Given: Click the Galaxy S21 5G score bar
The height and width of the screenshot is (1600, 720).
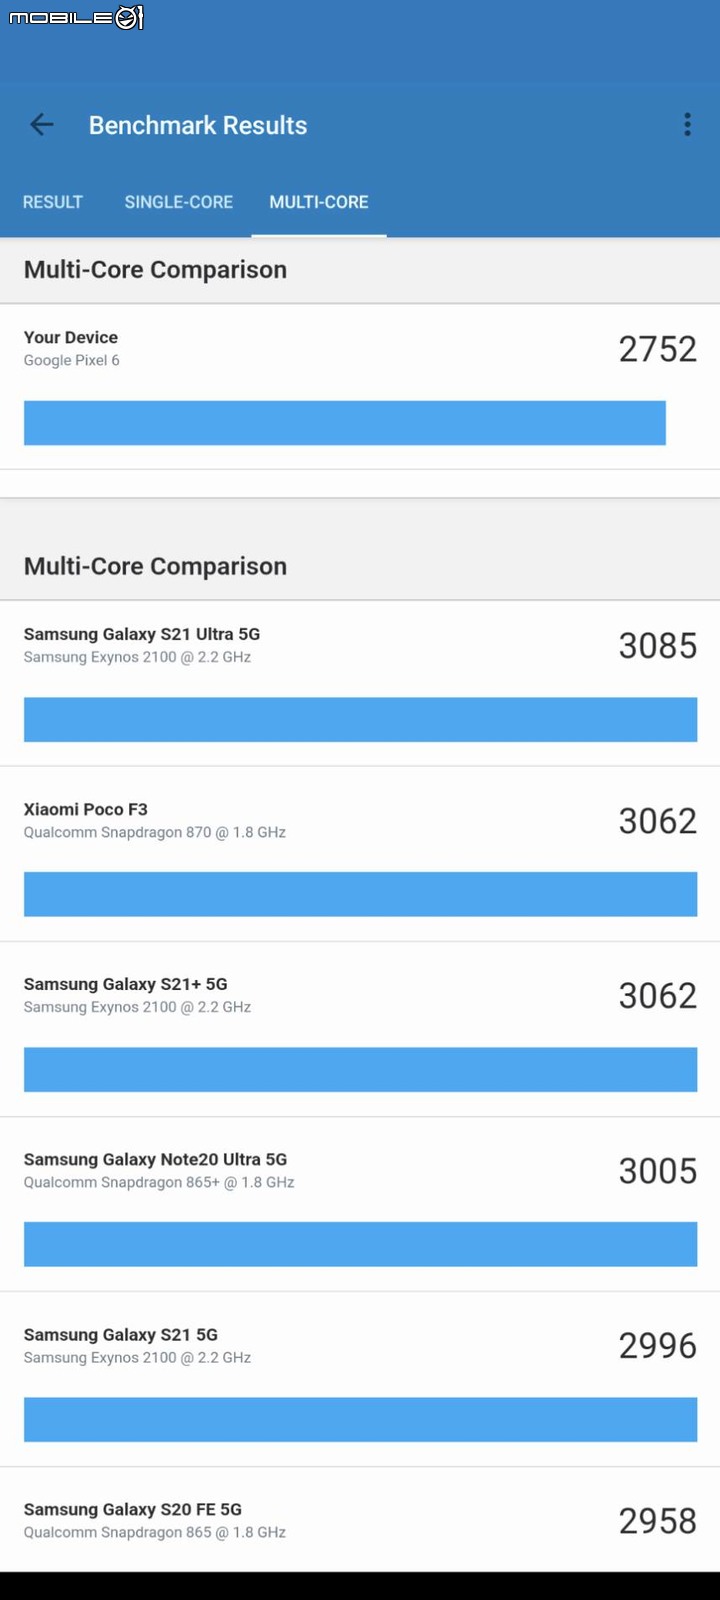Looking at the screenshot, I should point(360,1420).
